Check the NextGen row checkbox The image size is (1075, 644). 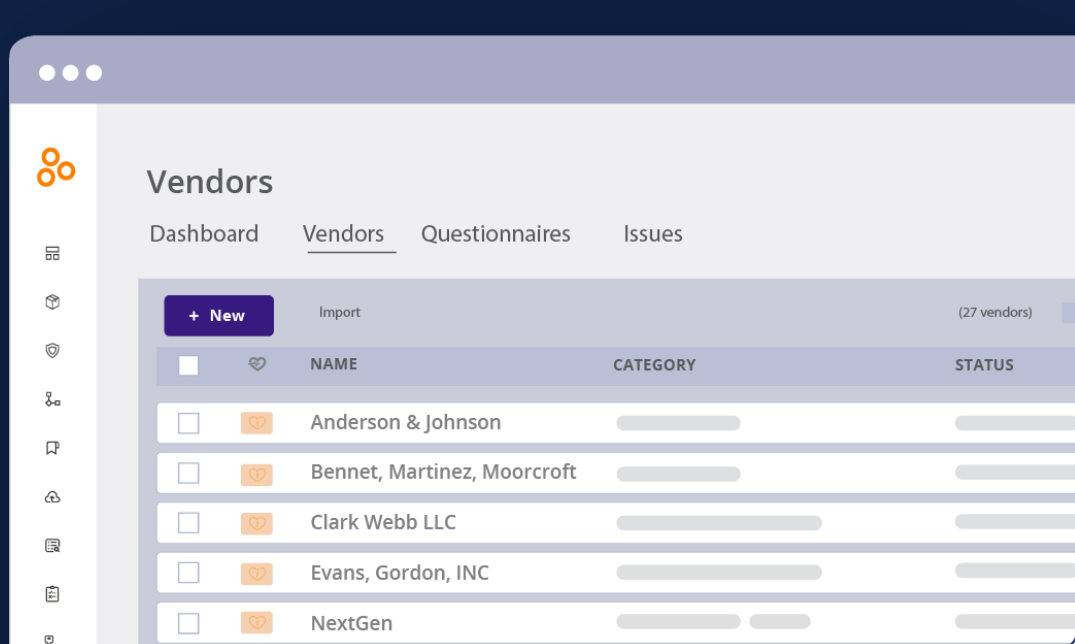click(188, 622)
